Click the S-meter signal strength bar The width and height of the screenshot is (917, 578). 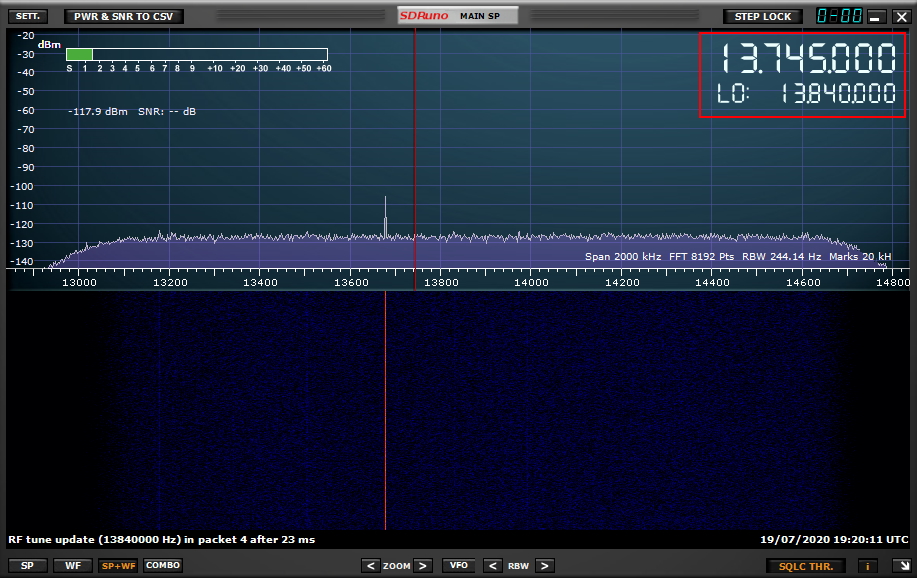pos(196,54)
